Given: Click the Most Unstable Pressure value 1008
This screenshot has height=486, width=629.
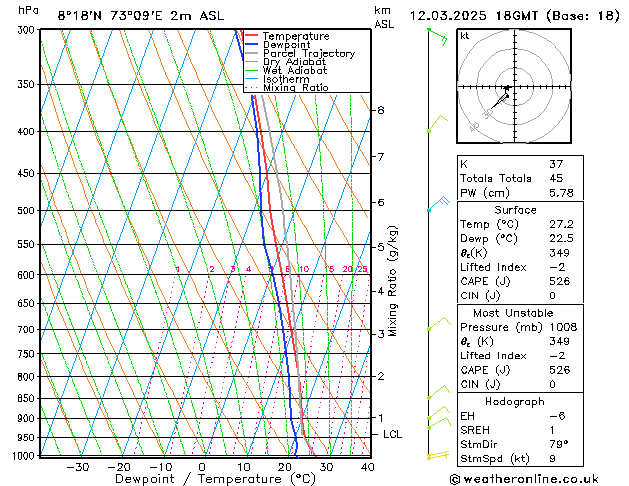Looking at the screenshot, I should pyautogui.click(x=563, y=327).
